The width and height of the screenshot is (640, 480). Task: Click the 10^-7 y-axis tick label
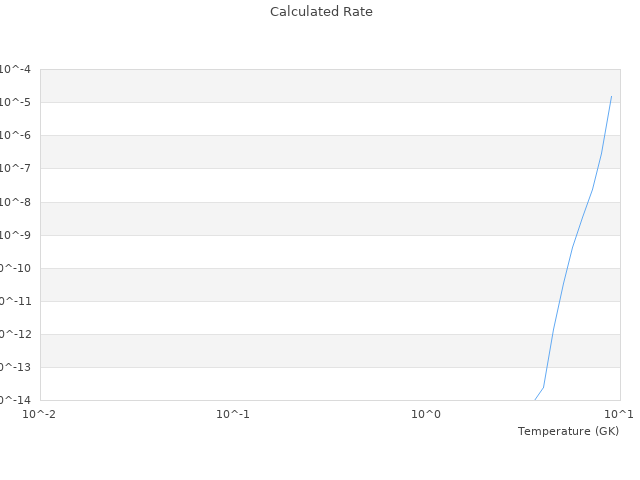click(x=16, y=168)
